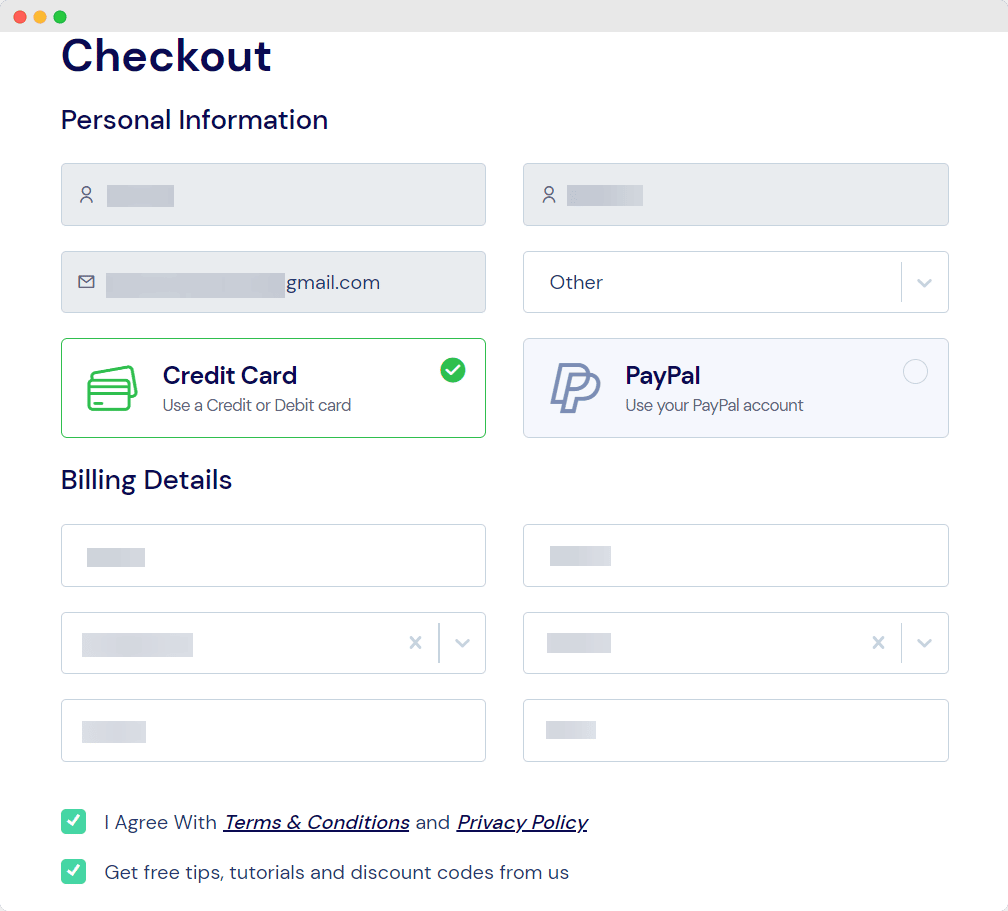Open the Other dropdown menu
Viewport: 1008px width, 911px height.
923,282
